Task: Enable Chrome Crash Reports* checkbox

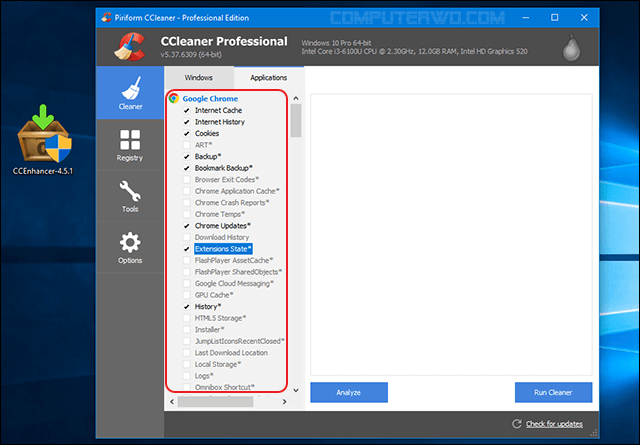Action: coord(187,202)
